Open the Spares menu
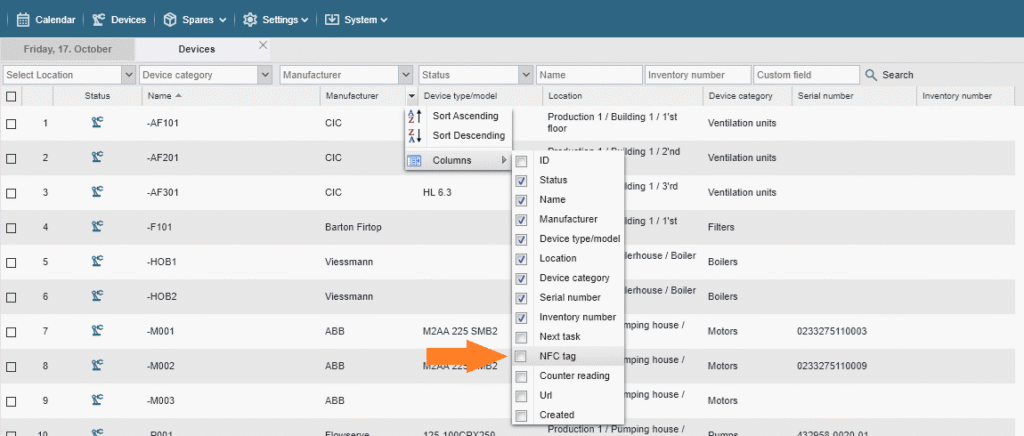Screen dimensions: 1024x436 click(195, 19)
